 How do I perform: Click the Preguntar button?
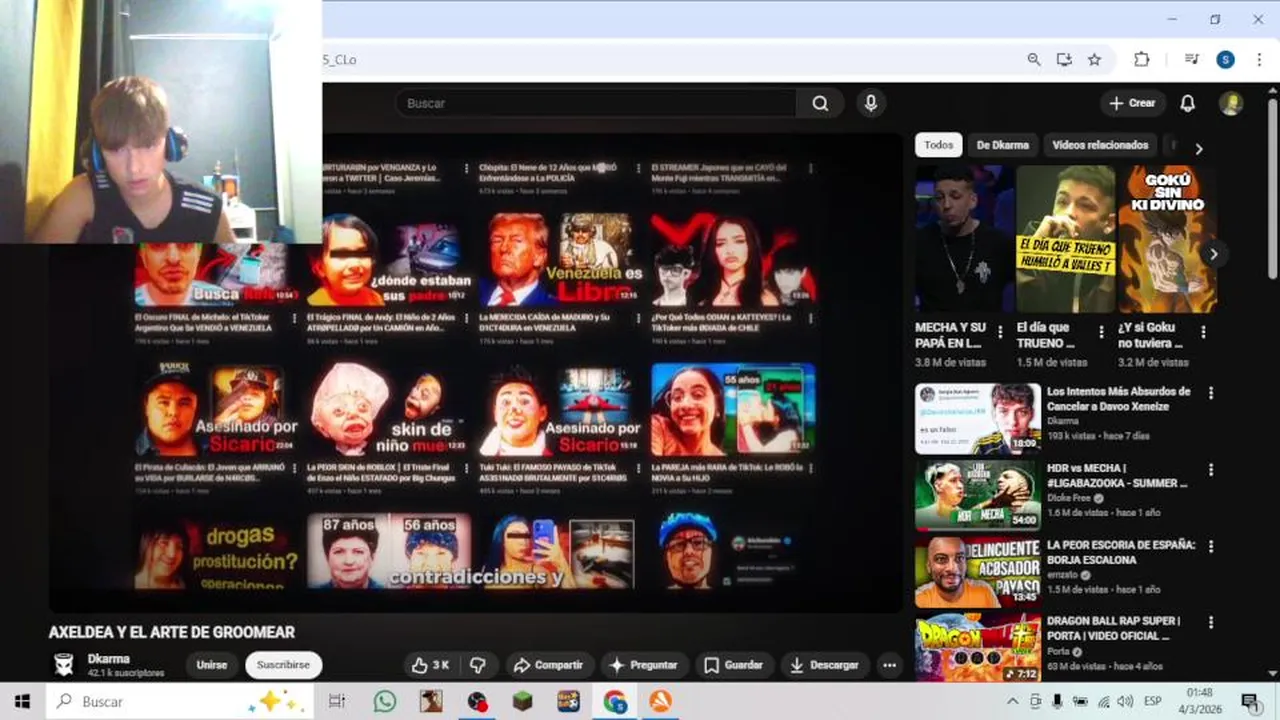[644, 665]
